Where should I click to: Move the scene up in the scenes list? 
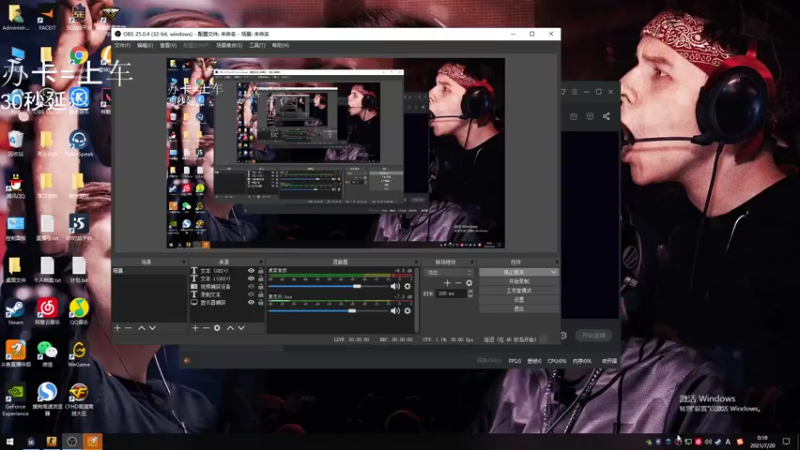click(x=141, y=328)
